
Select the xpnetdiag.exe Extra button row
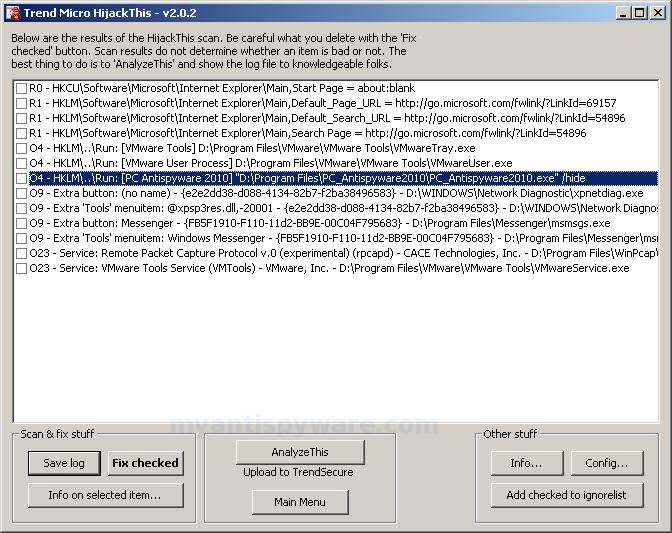pos(336,193)
